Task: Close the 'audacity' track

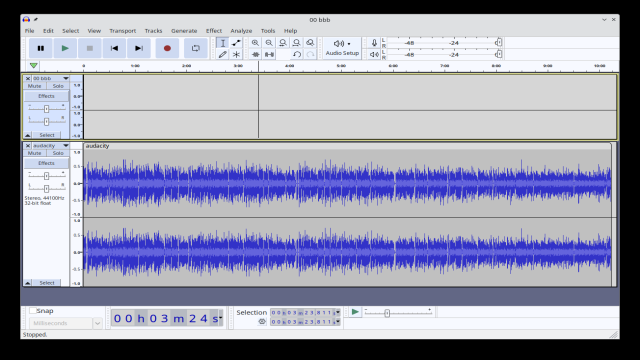Action: 28,145
